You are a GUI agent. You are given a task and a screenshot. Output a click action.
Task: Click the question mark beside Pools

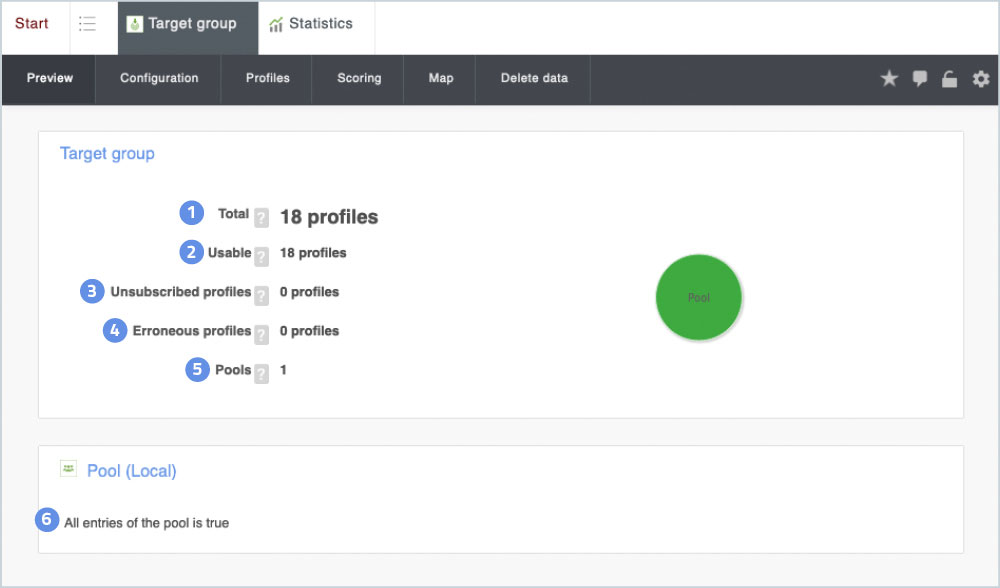[x=261, y=373]
